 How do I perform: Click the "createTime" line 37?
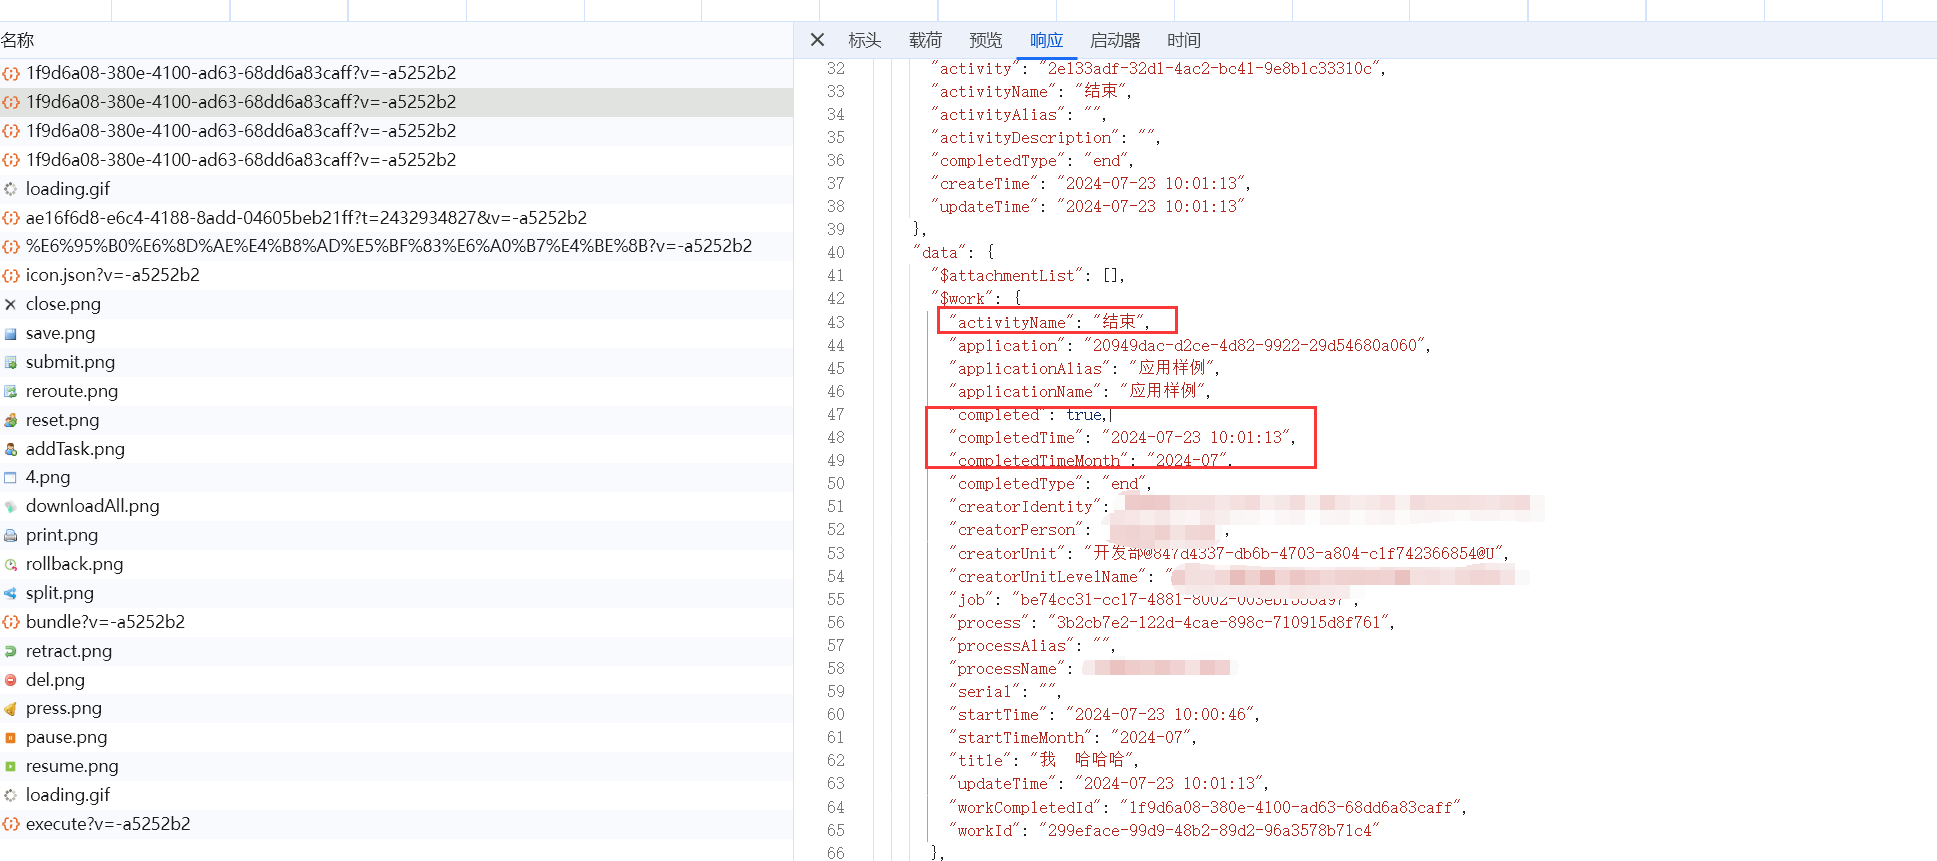coord(1090,184)
